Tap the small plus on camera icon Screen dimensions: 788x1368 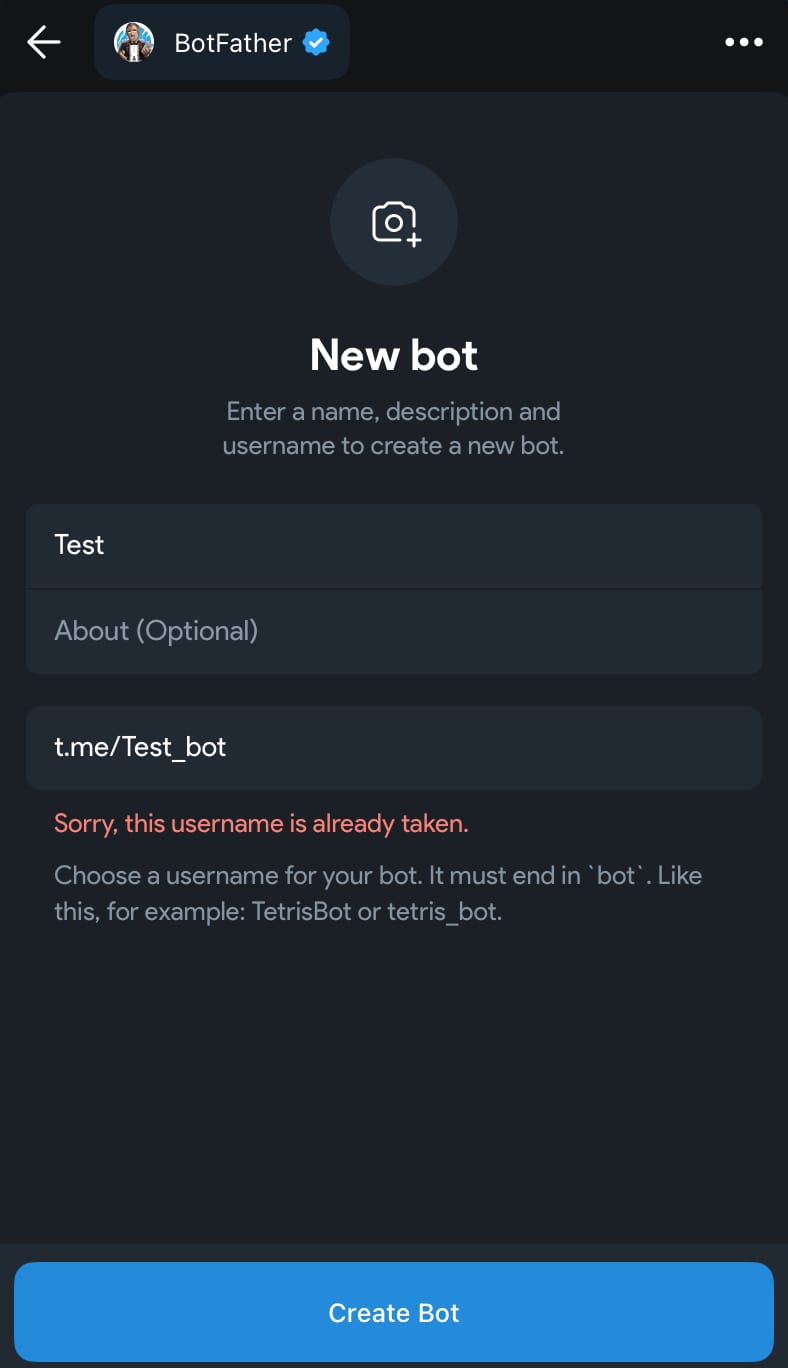click(414, 240)
